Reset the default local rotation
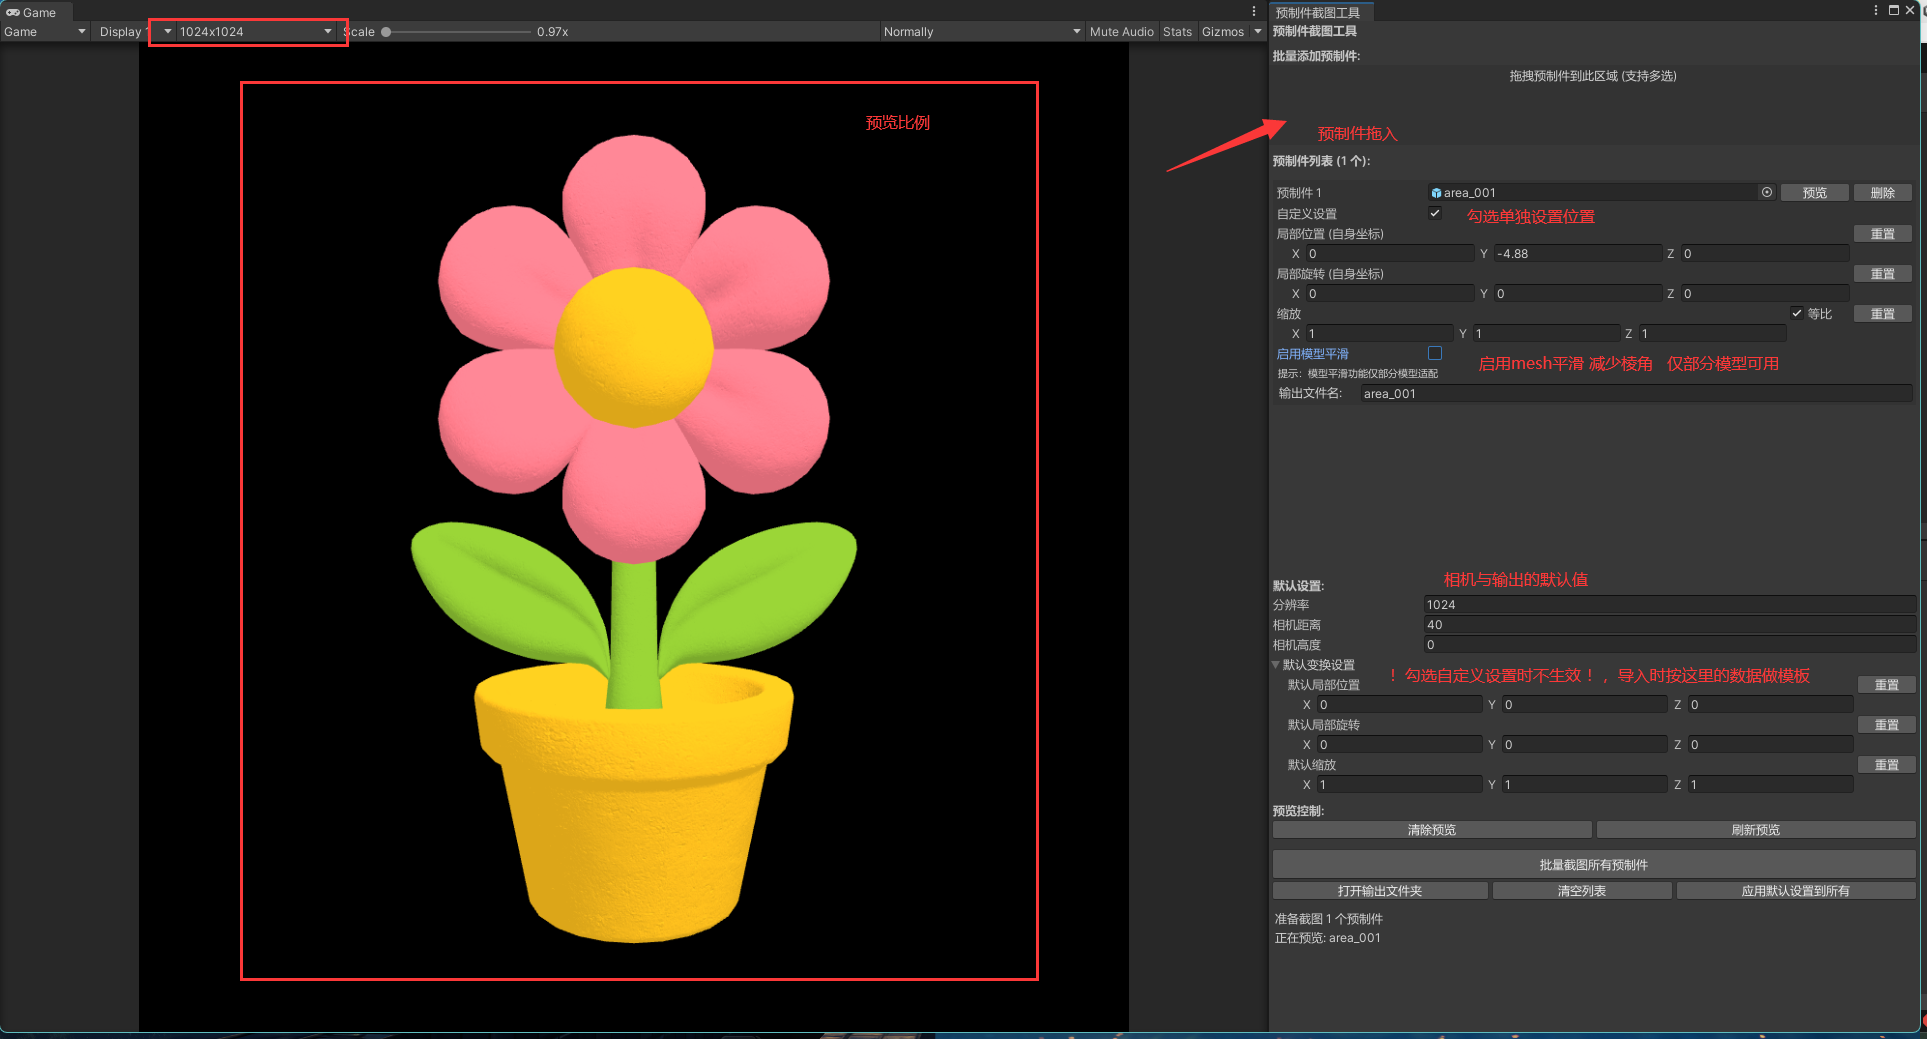Screen dimensions: 1927x1039 coord(1886,725)
